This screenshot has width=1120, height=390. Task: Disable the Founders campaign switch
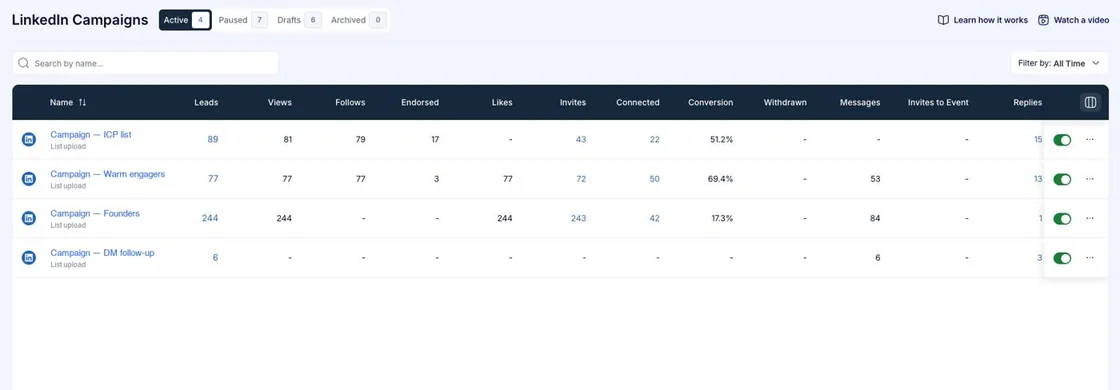tap(1062, 219)
